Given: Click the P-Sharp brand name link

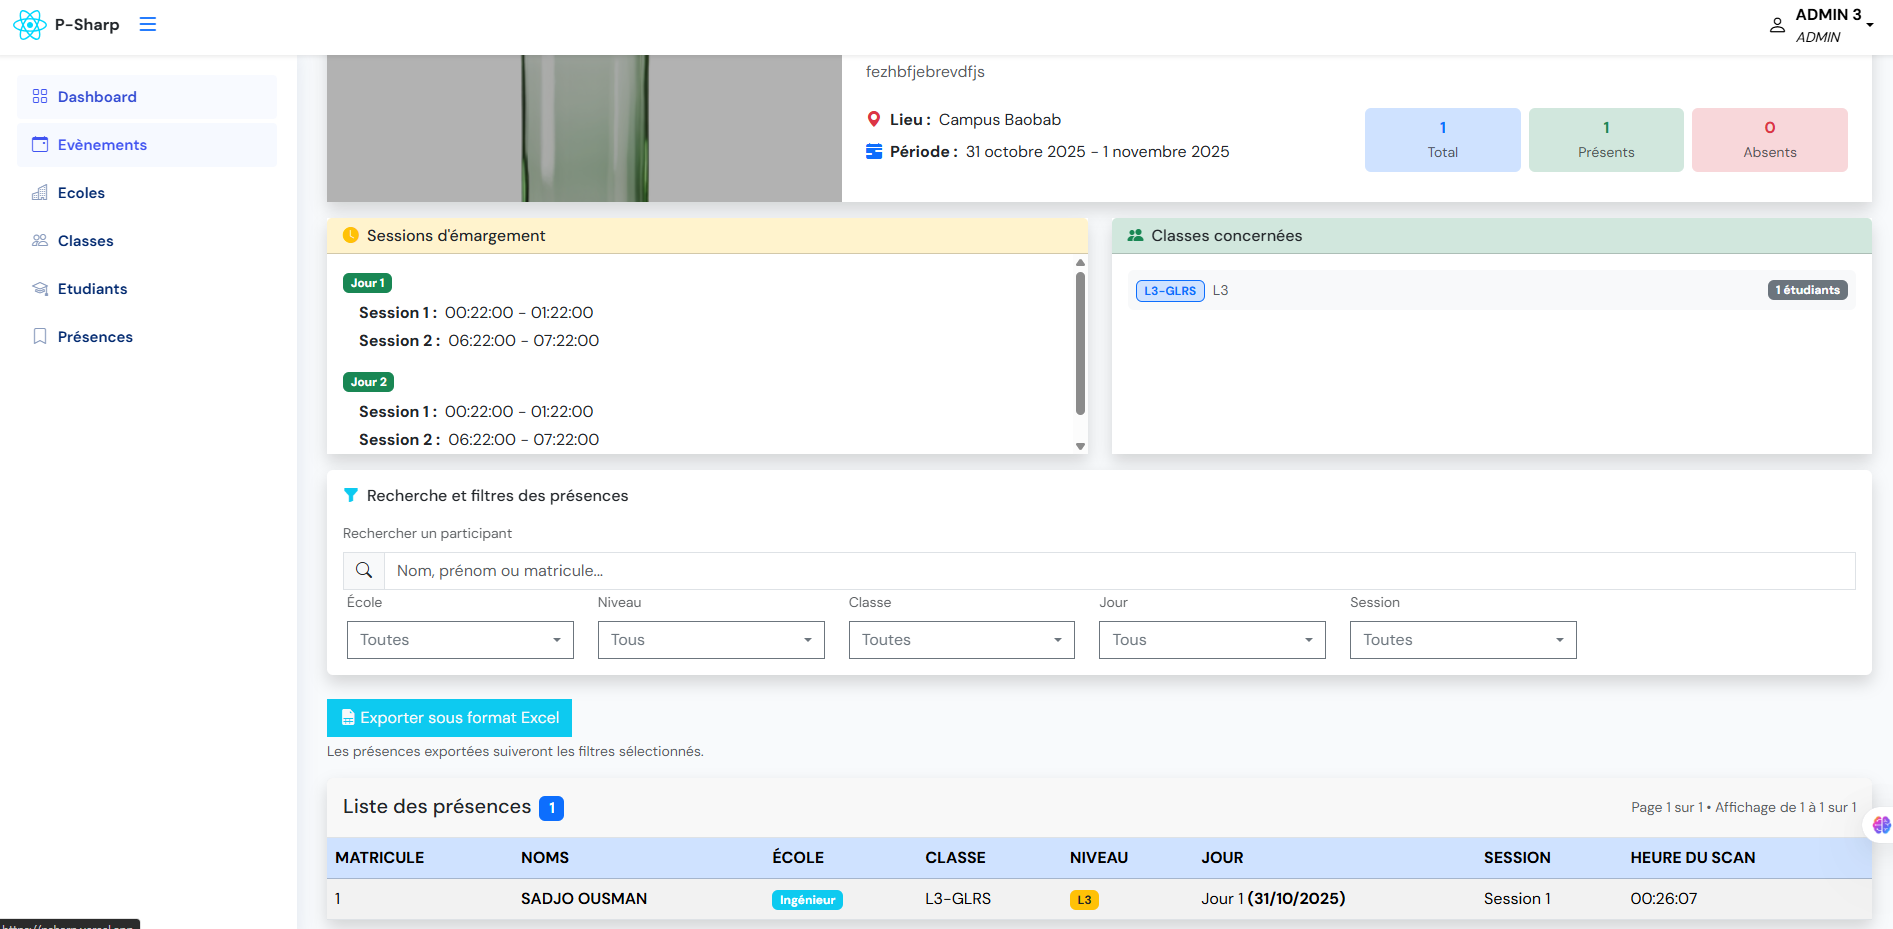Looking at the screenshot, I should point(87,24).
